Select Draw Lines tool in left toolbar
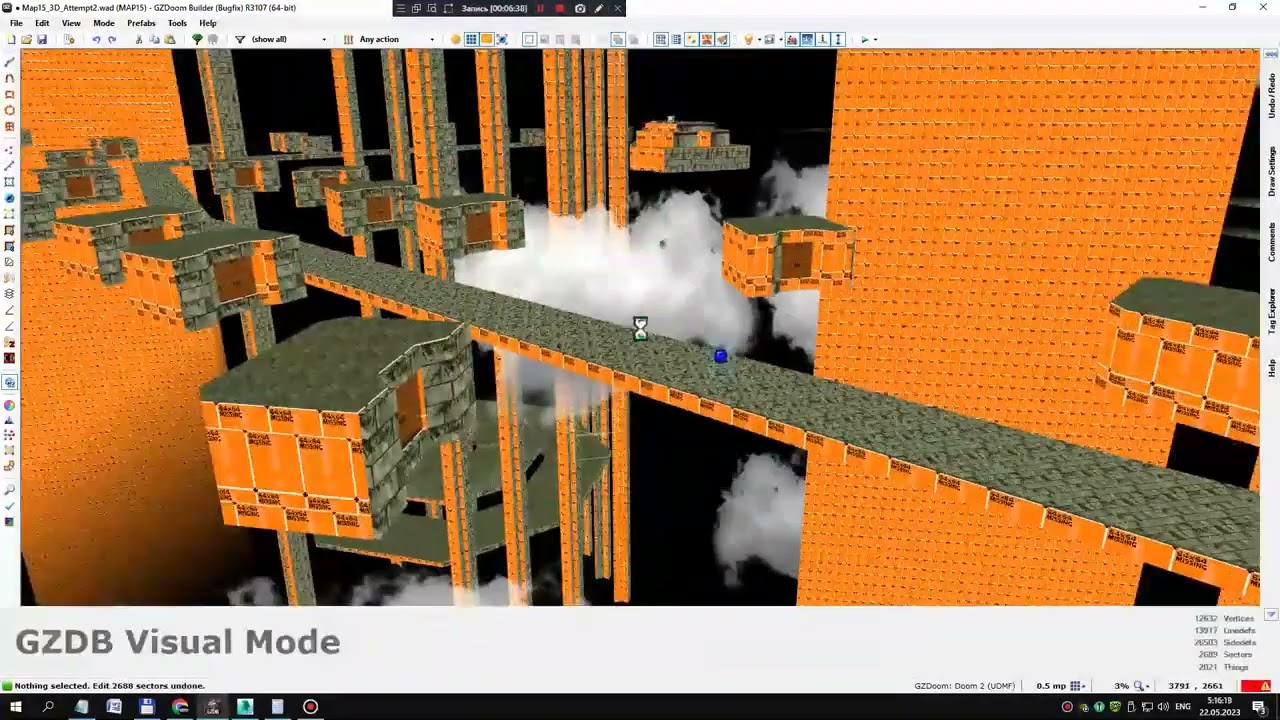This screenshot has width=1280, height=720. pyautogui.click(x=10, y=62)
